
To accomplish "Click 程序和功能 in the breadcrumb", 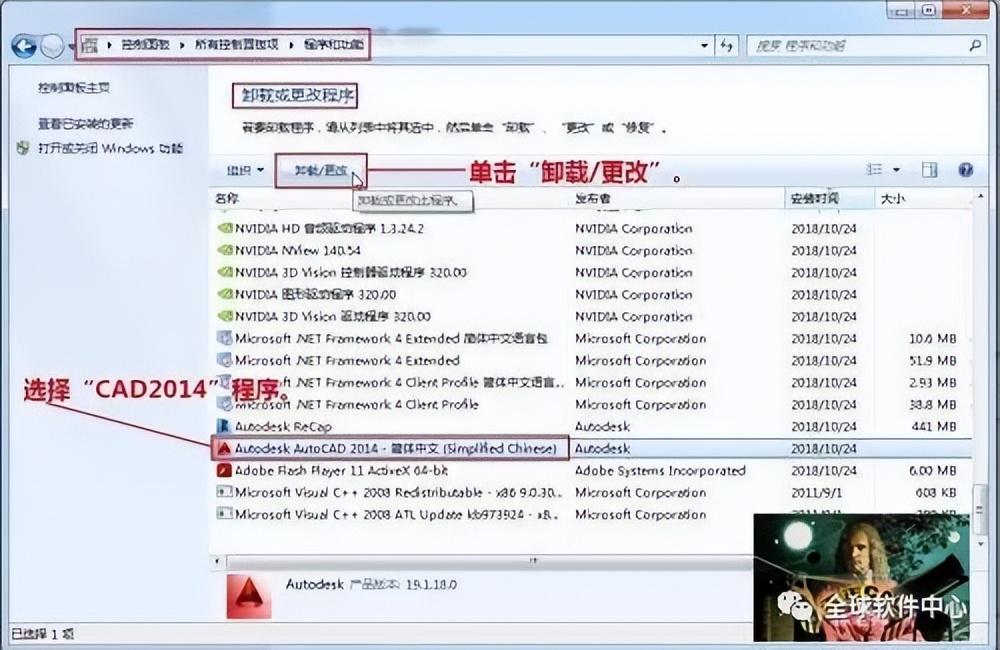I will pos(333,45).
